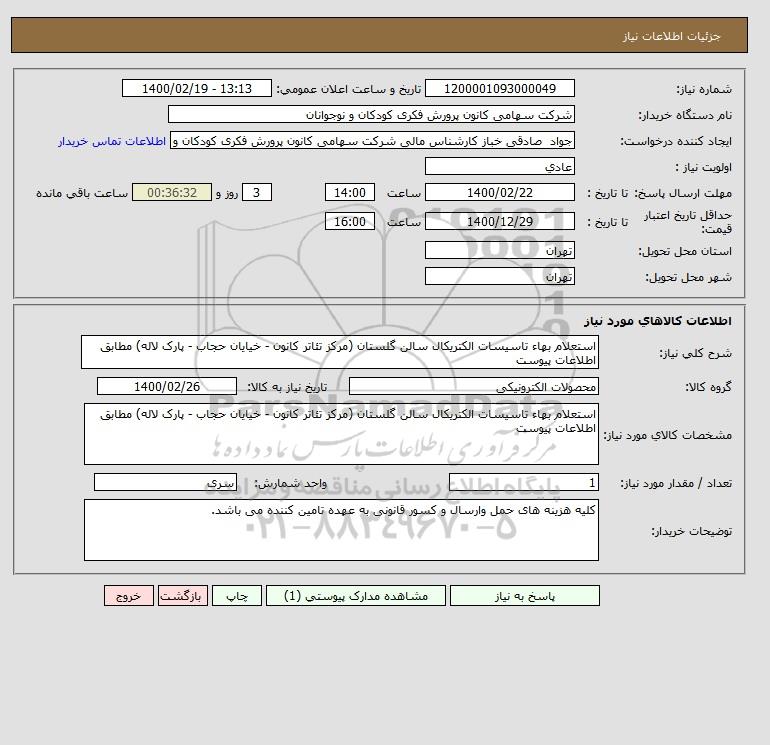770x745 pixels.
Task: Click the quantity field showing 1
Action: point(523,482)
